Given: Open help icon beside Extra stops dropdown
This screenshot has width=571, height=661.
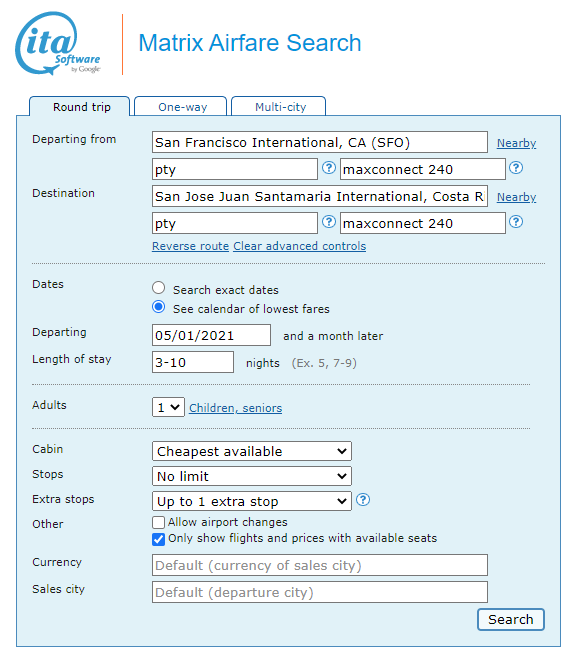Looking at the screenshot, I should pyautogui.click(x=363, y=500).
